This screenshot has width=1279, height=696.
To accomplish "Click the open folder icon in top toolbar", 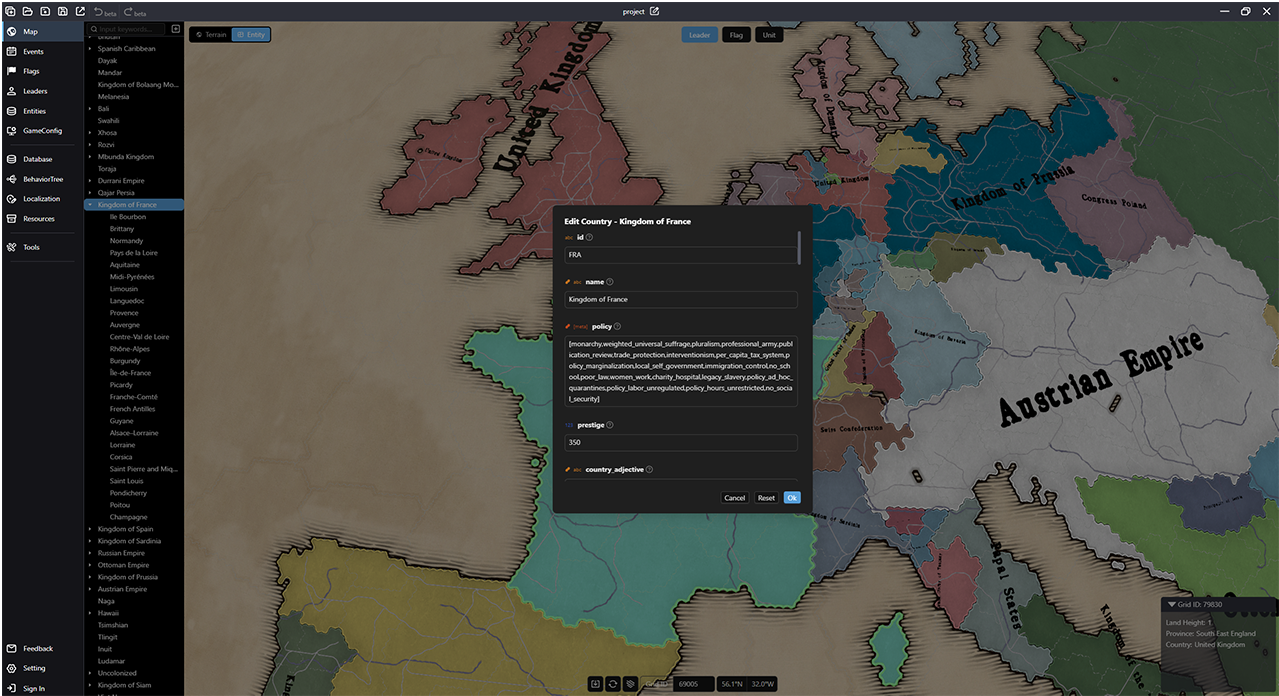I will coord(27,11).
